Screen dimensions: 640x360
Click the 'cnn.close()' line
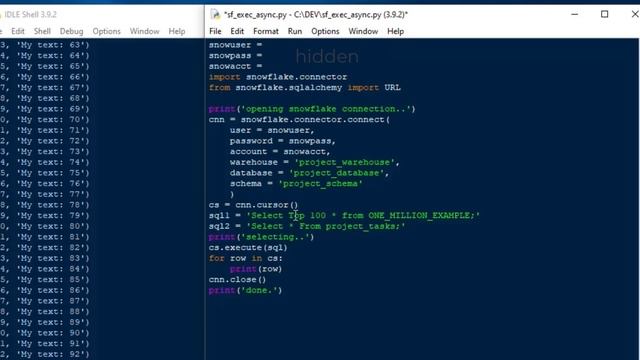click(238, 280)
